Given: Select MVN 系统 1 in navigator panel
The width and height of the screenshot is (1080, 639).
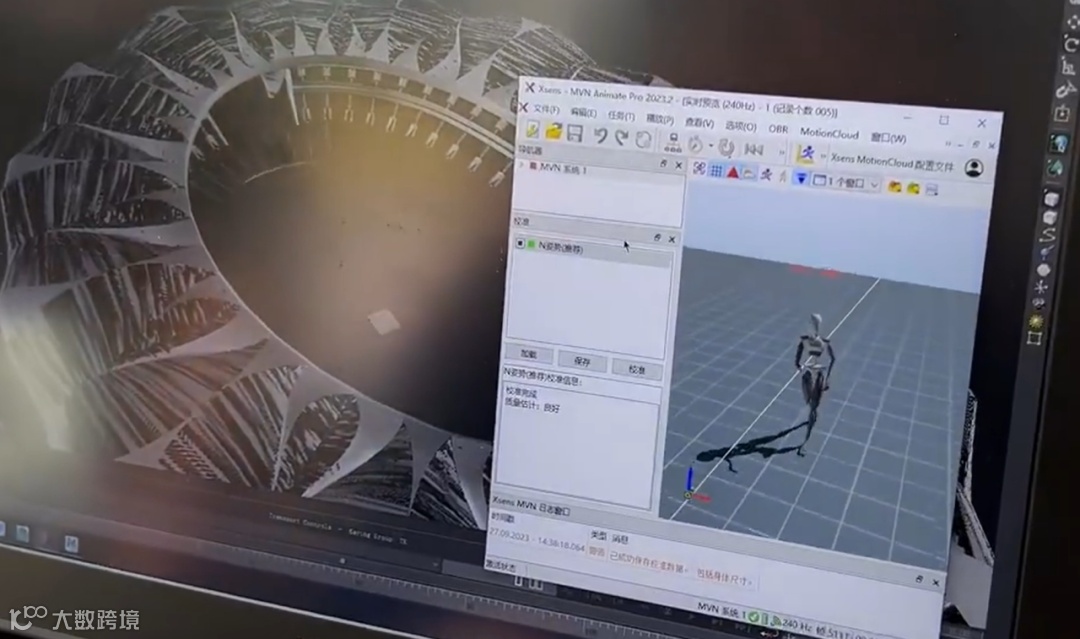Looking at the screenshot, I should (562, 169).
